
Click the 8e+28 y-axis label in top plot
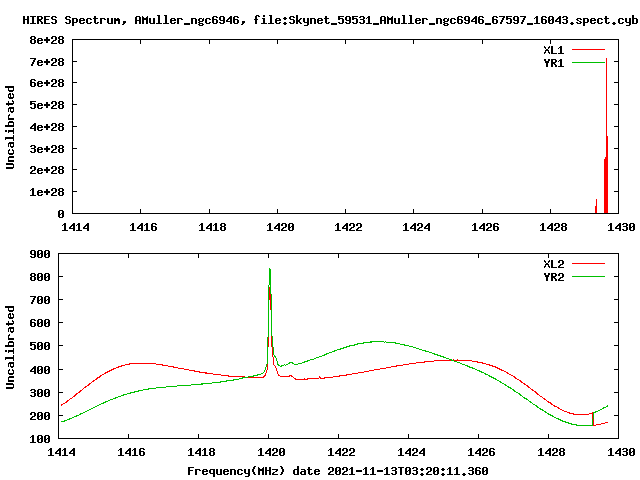point(47,40)
